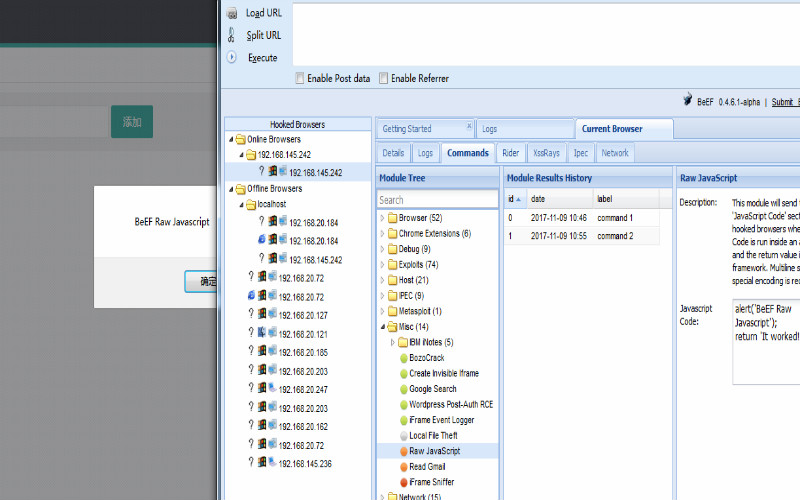
Task: Click the Metasploit (1) folder icon
Action: coord(392,311)
